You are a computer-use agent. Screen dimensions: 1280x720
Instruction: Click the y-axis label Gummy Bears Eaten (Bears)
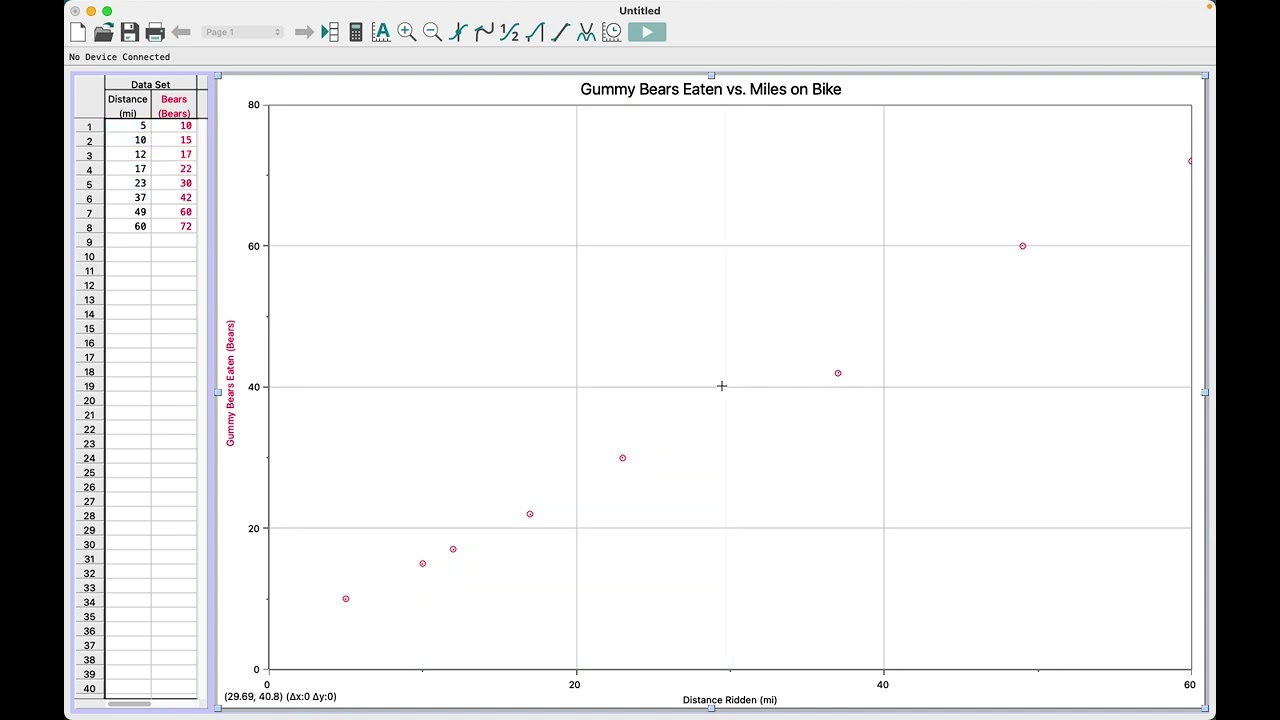230,383
